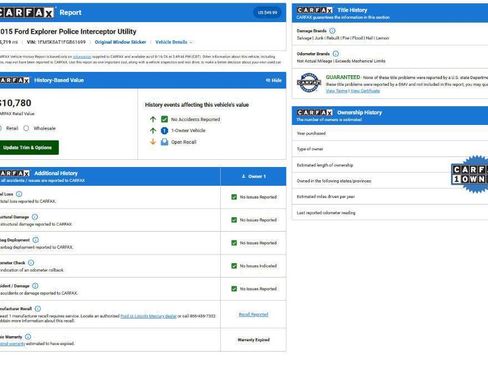This screenshot has height=366, width=488.
Task: Click the Warranty Expired text
Action: (x=253, y=340)
